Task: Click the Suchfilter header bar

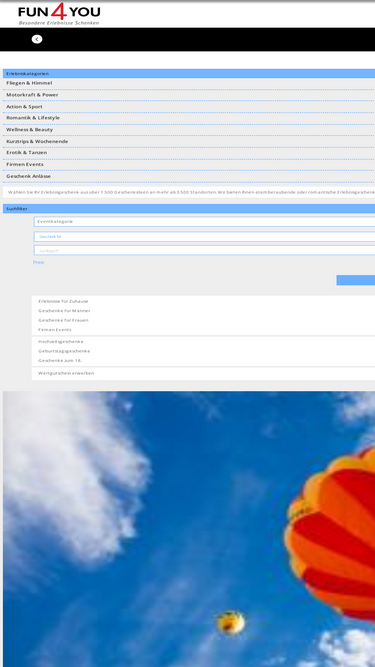Action: click(x=189, y=209)
